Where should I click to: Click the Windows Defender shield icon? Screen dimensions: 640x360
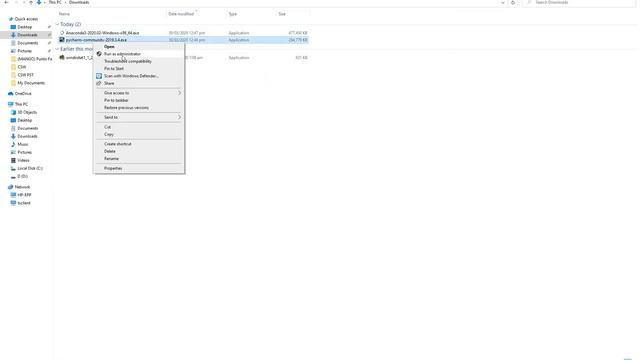tap(99, 76)
